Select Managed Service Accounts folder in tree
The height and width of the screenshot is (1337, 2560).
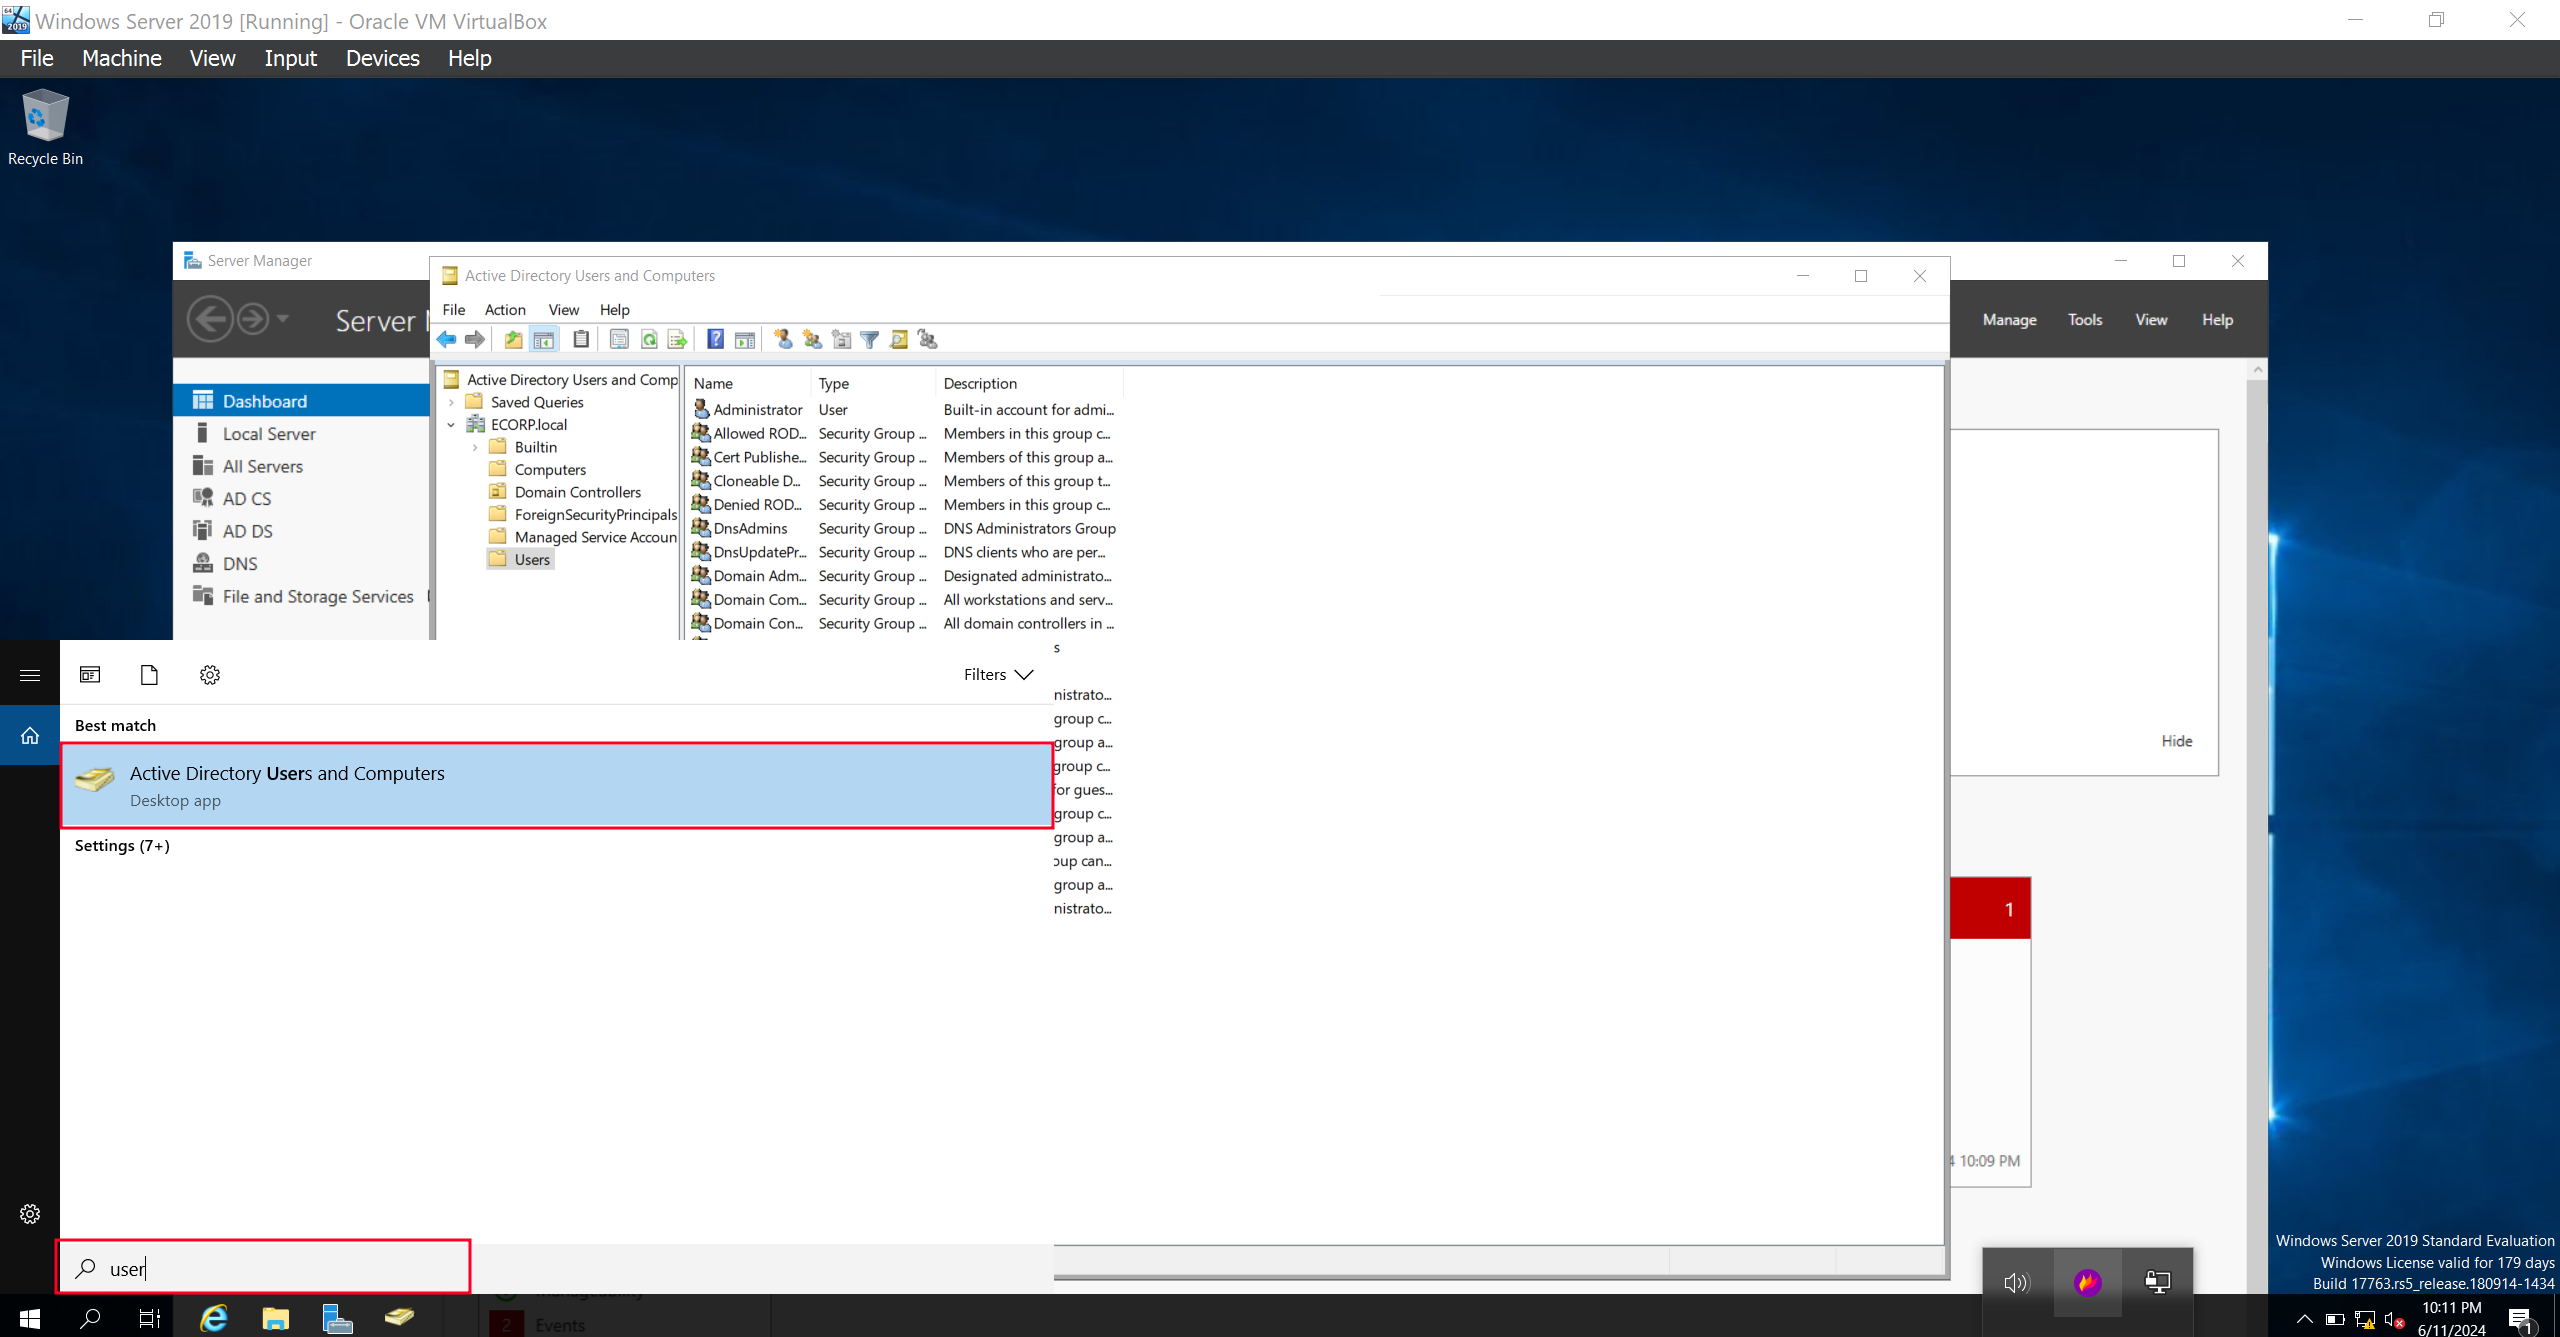tap(595, 538)
